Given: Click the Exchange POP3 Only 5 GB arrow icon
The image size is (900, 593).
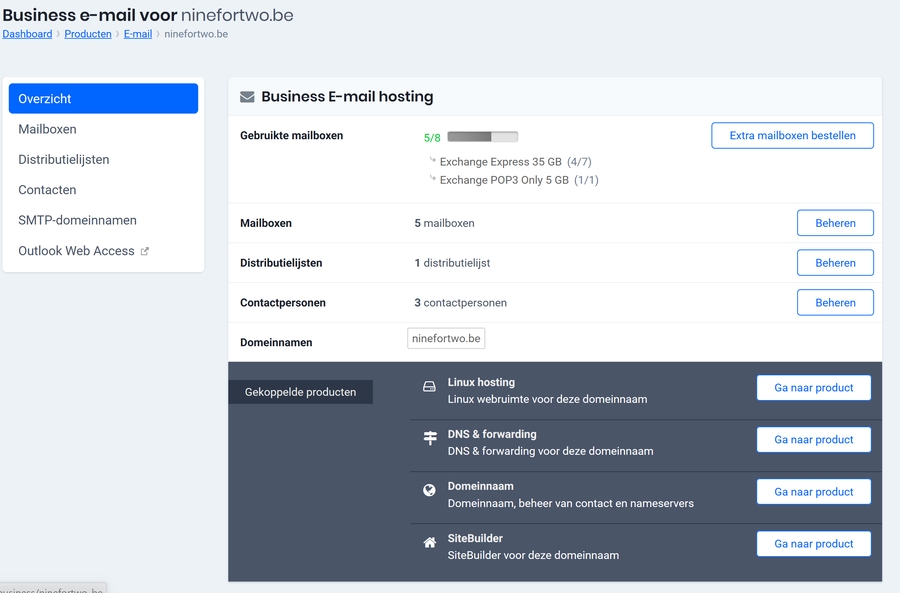Looking at the screenshot, I should 432,180.
